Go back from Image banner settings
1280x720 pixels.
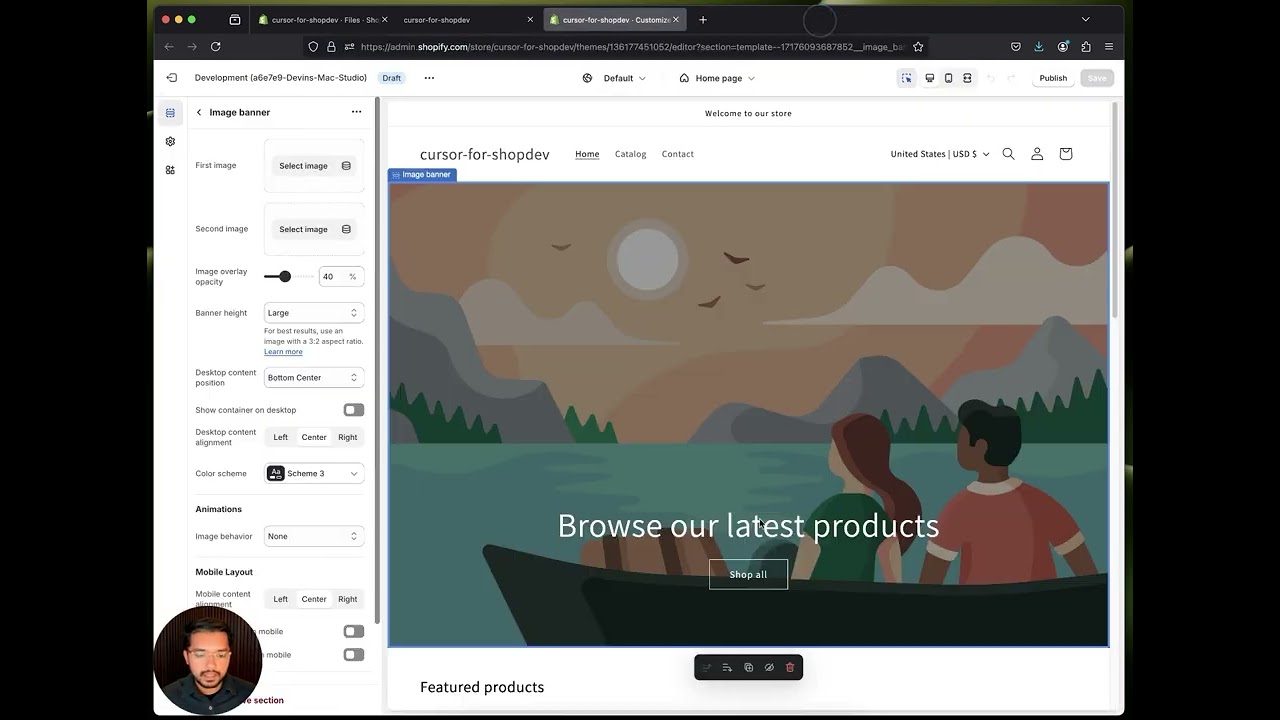coord(199,112)
